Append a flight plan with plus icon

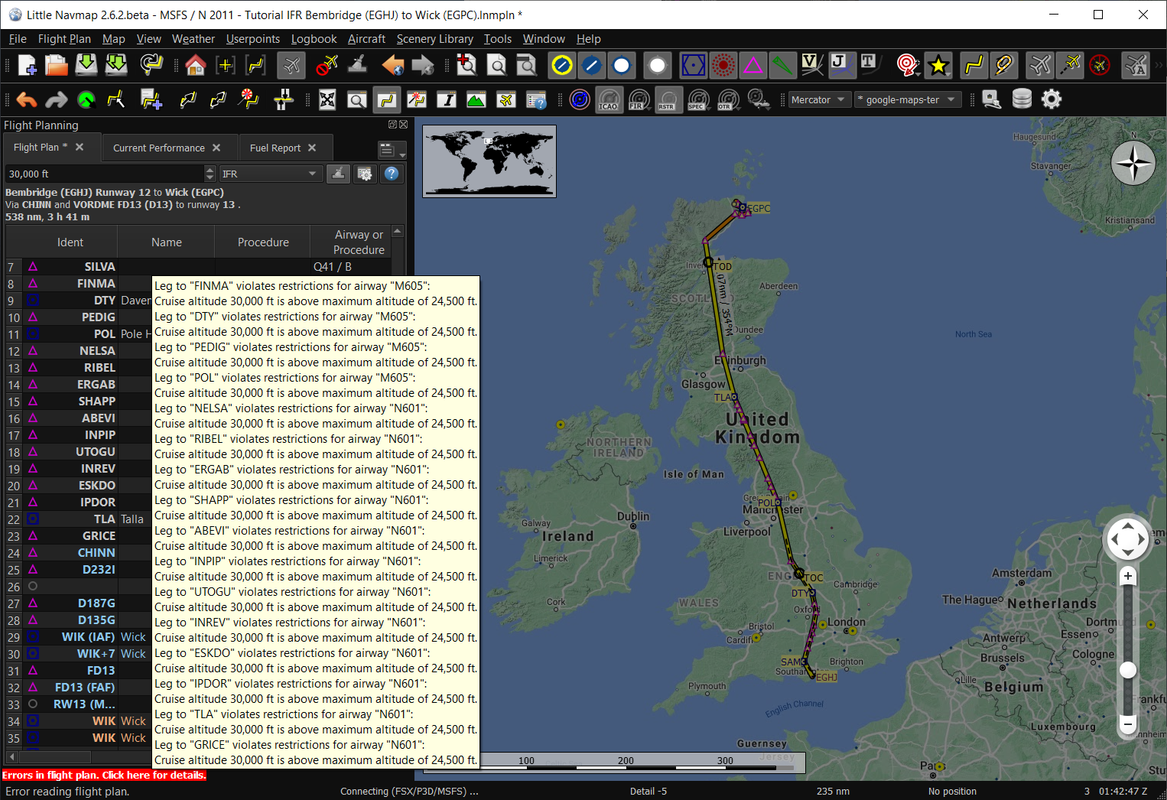[x=151, y=99]
